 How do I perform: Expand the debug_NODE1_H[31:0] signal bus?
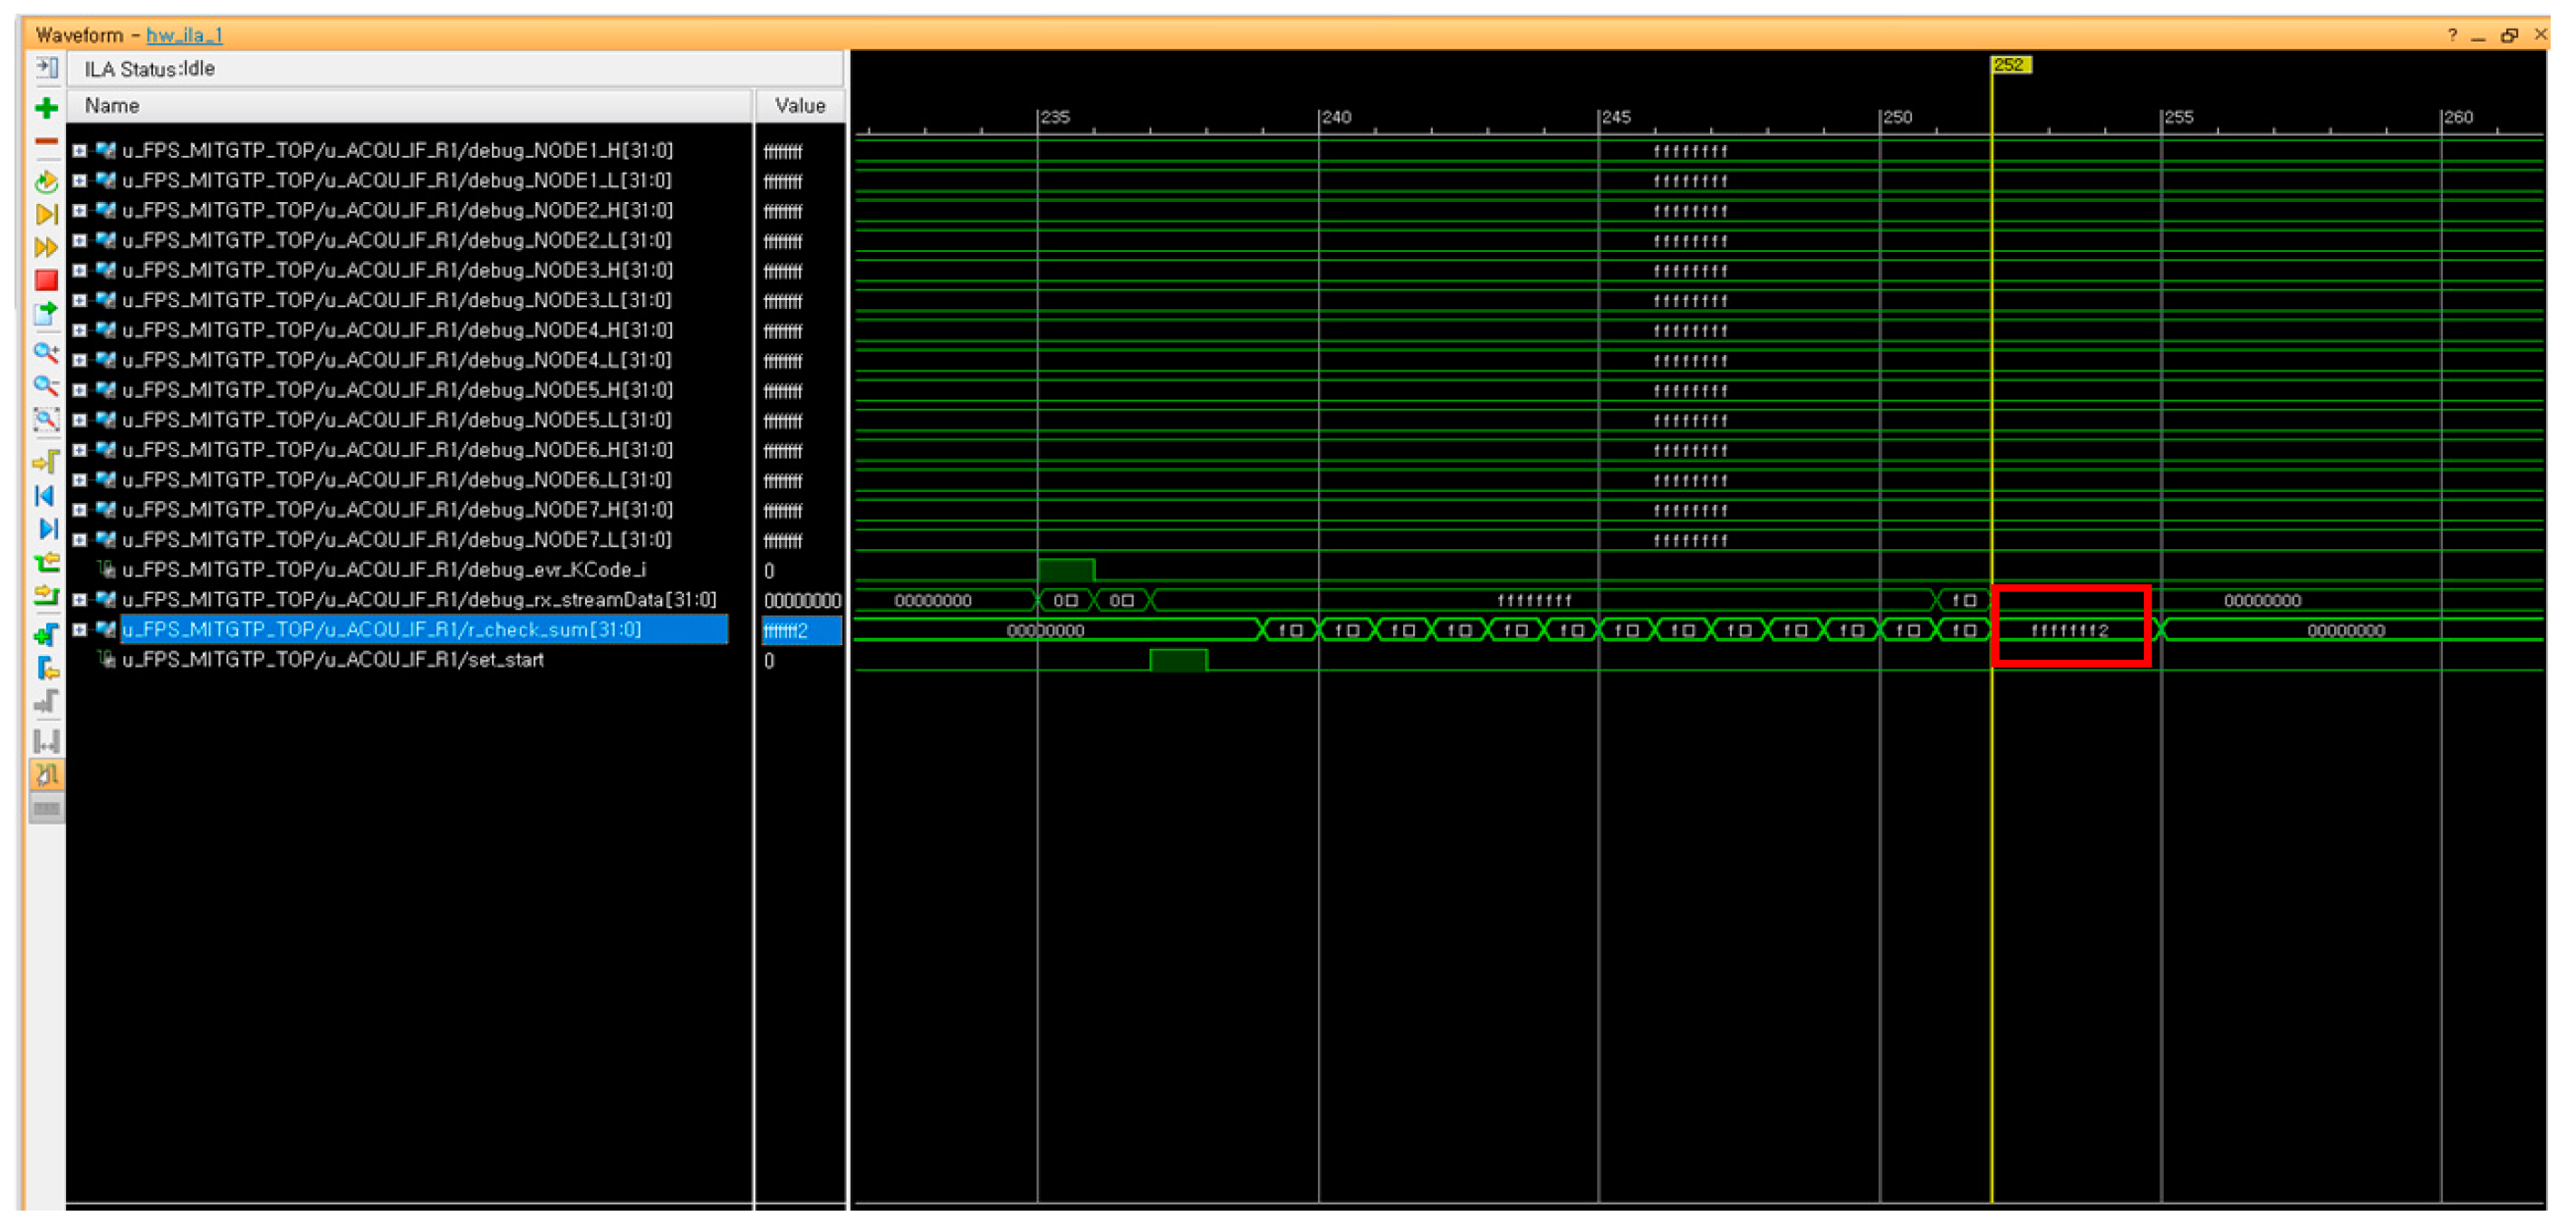point(80,151)
